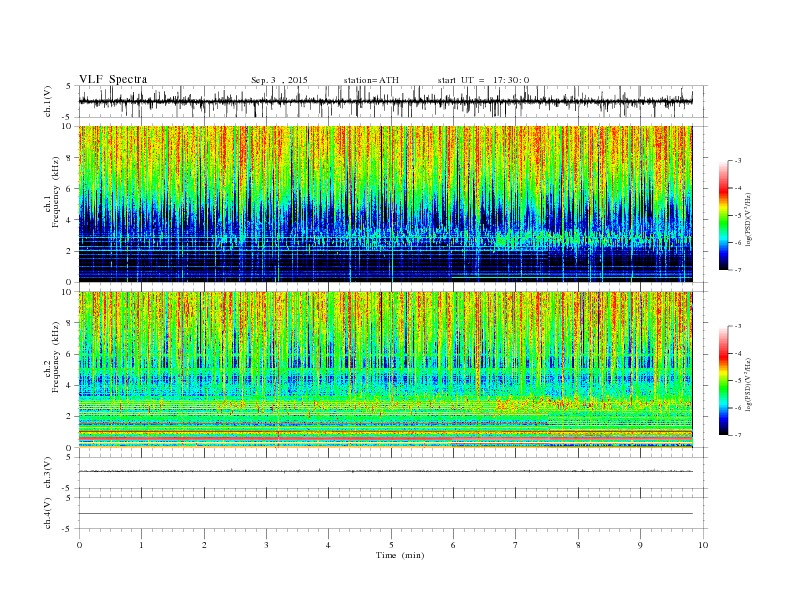The height and width of the screenshot is (612, 792).
Task: Click the "station=ATH" header label
Action: [x=371, y=80]
